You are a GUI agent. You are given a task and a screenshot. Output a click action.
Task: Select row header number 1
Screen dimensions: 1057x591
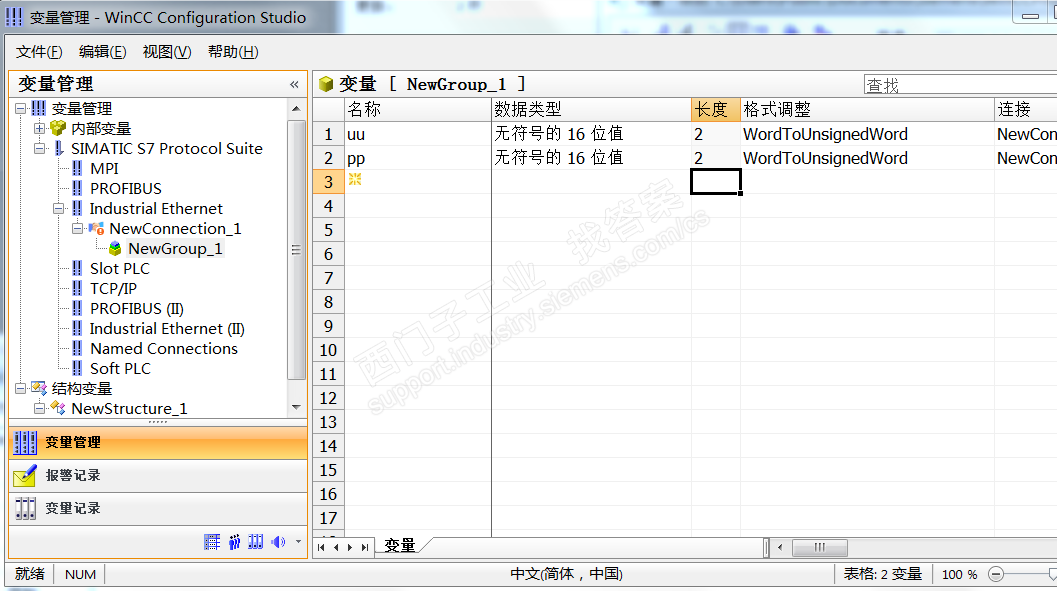click(328, 134)
